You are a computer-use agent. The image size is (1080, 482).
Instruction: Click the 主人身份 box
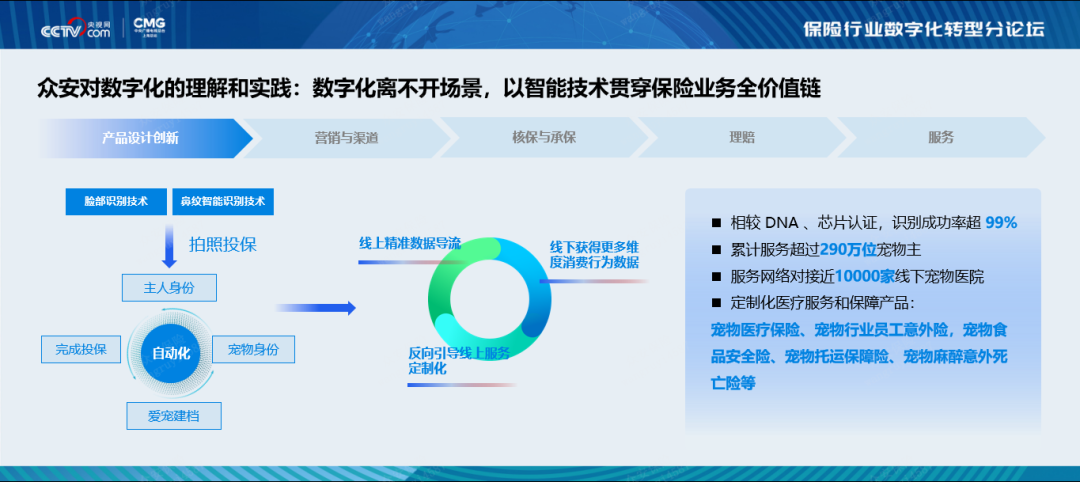[x=169, y=288]
